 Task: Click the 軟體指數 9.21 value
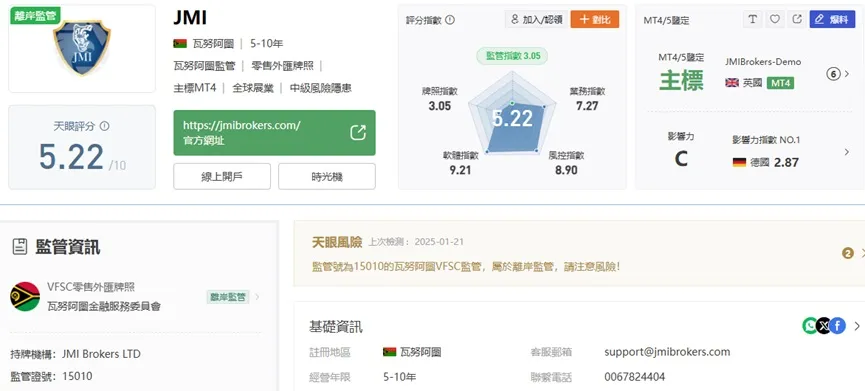pyautogui.click(x=460, y=170)
